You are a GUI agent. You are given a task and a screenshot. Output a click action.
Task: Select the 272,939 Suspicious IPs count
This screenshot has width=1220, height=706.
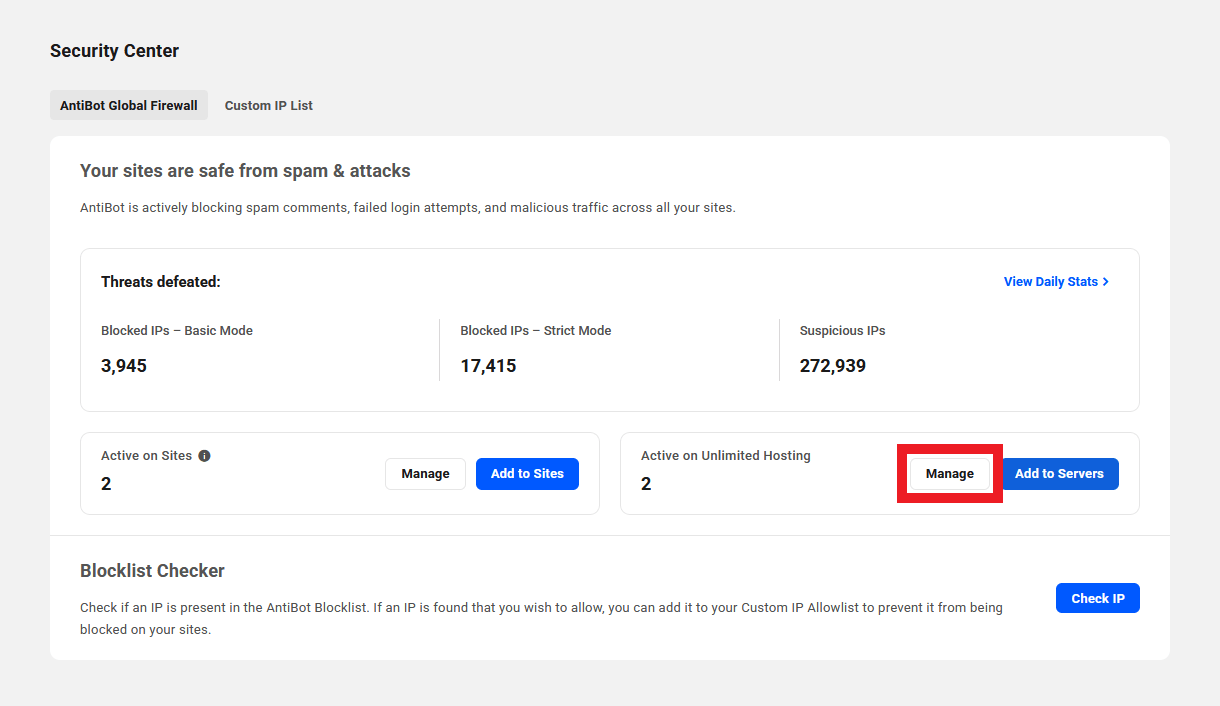[x=833, y=366]
